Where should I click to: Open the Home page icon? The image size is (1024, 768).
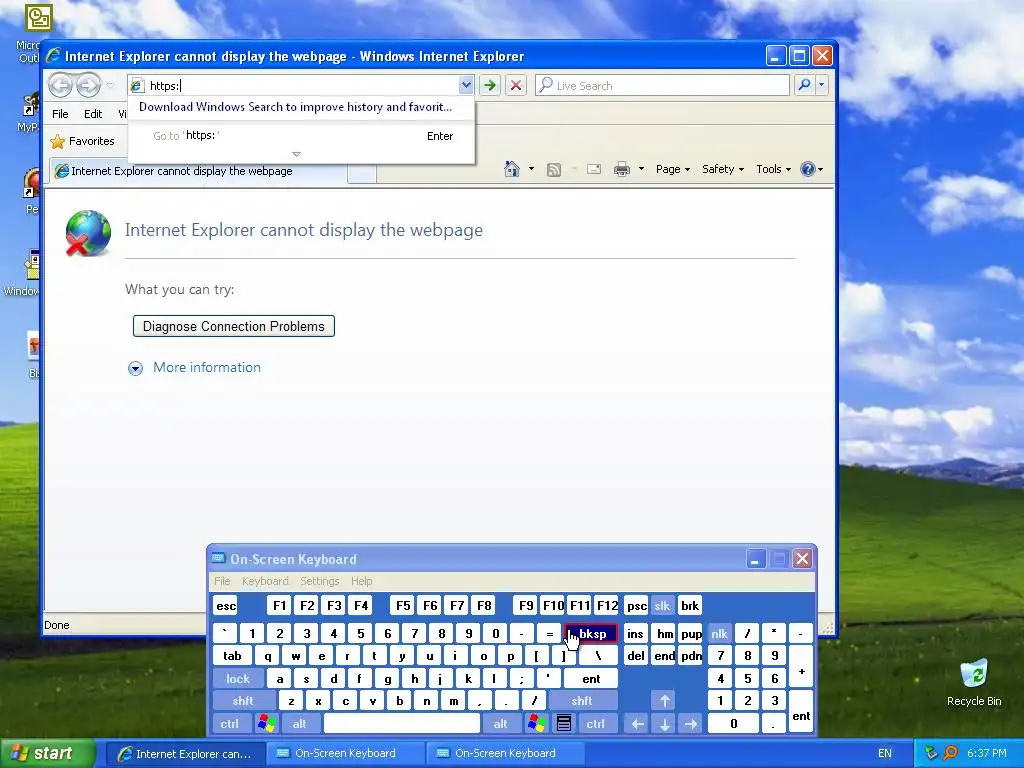[512, 169]
